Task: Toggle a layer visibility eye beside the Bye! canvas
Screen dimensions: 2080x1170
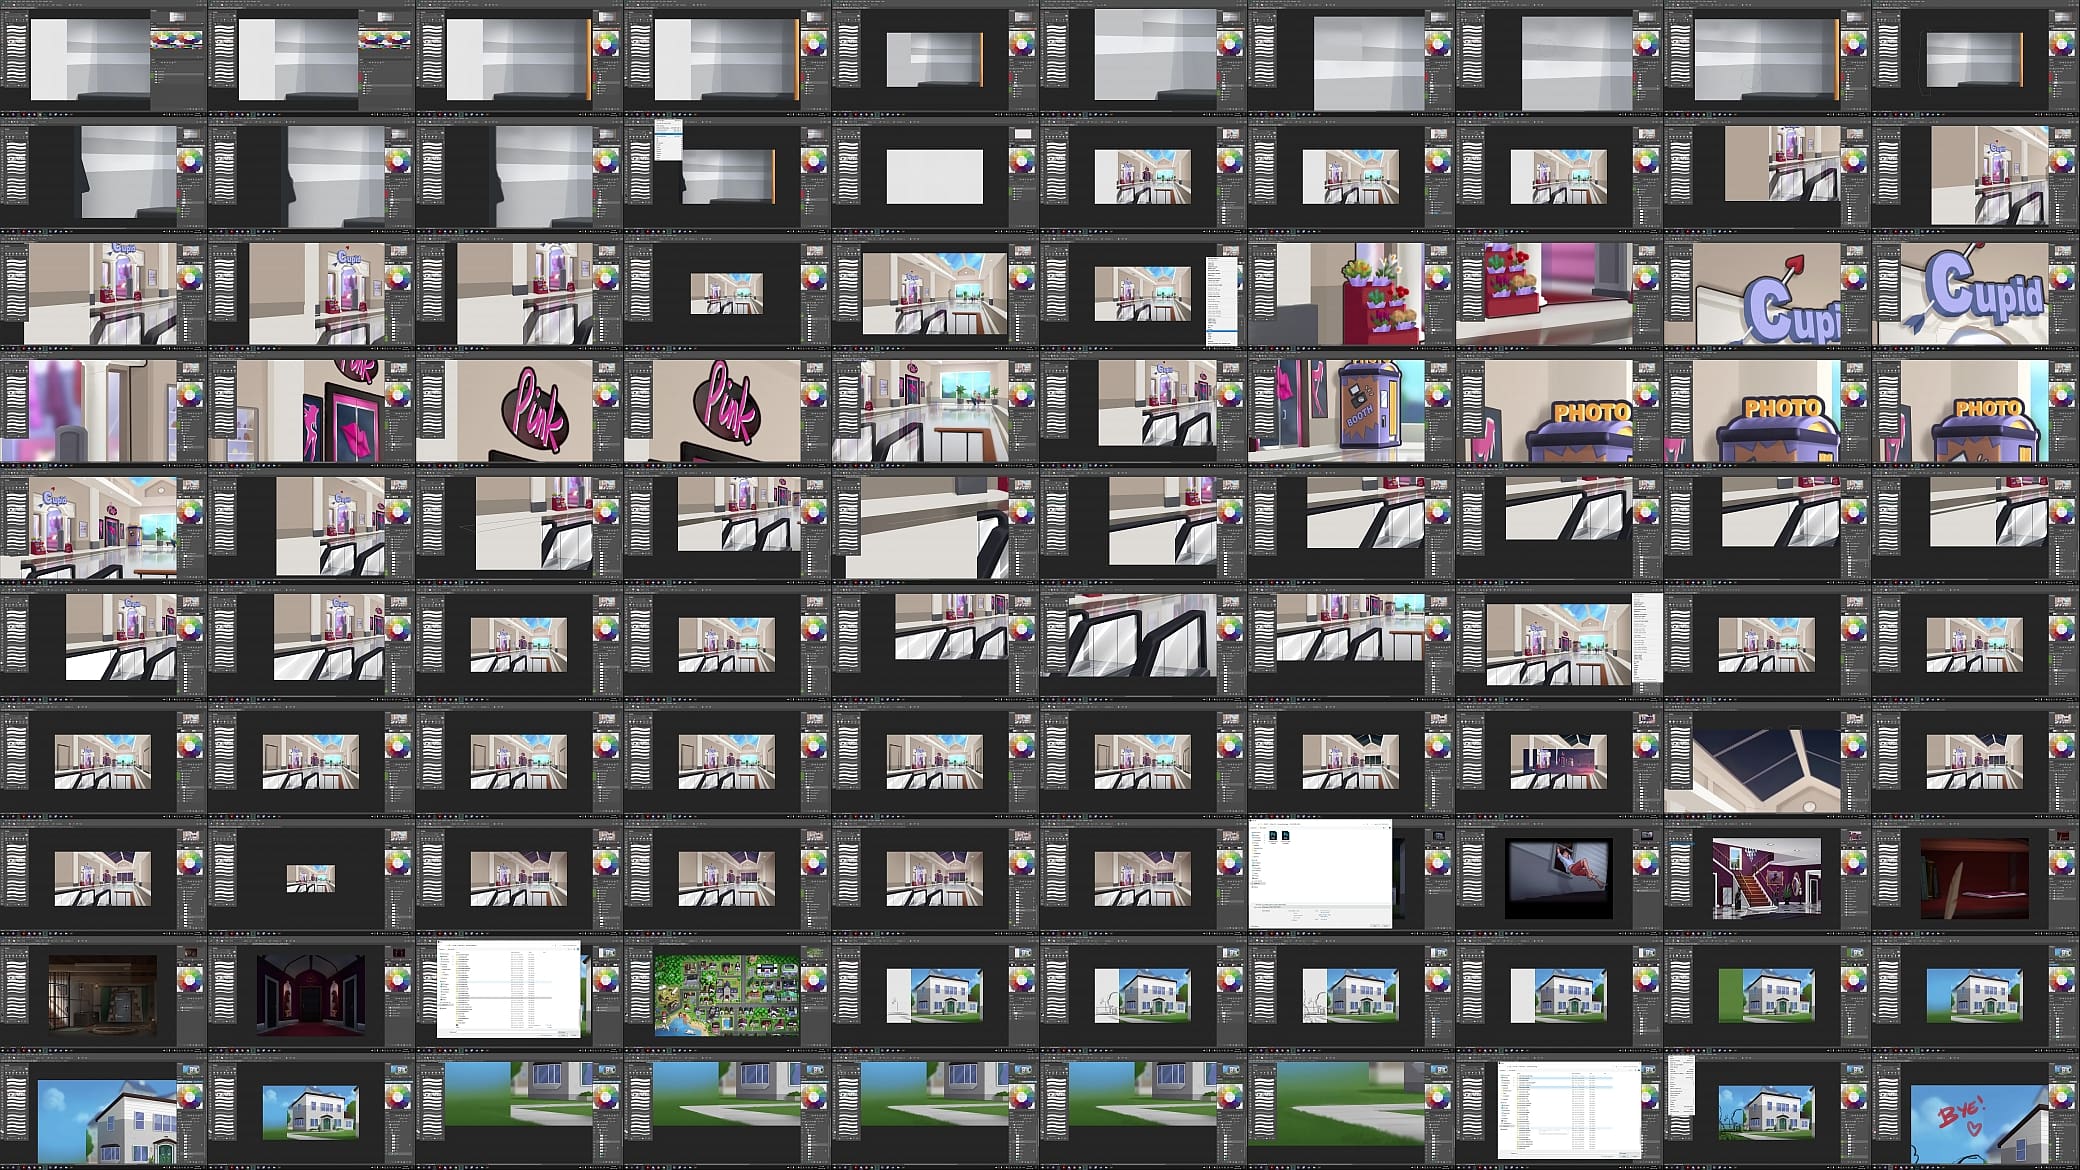Action: tap(2050, 1127)
